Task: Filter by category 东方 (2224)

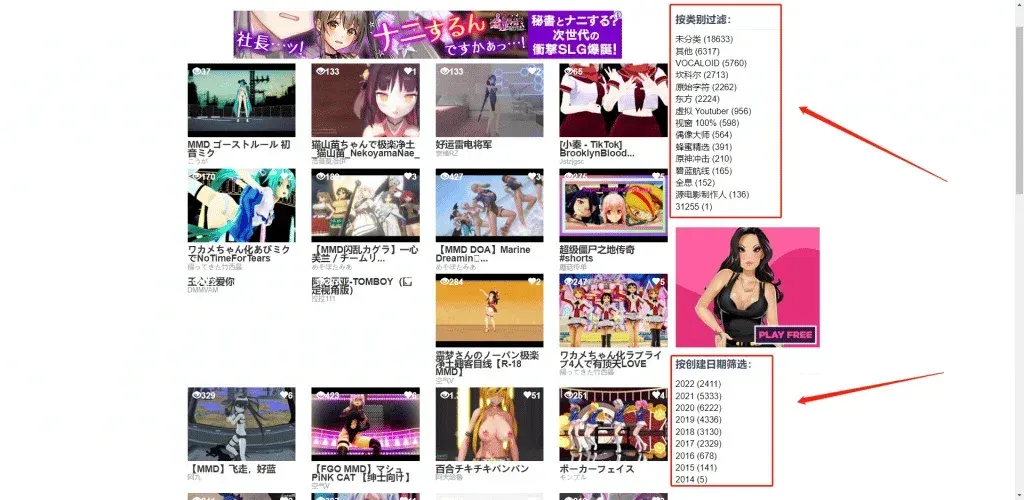Action: pyautogui.click(x=697, y=99)
